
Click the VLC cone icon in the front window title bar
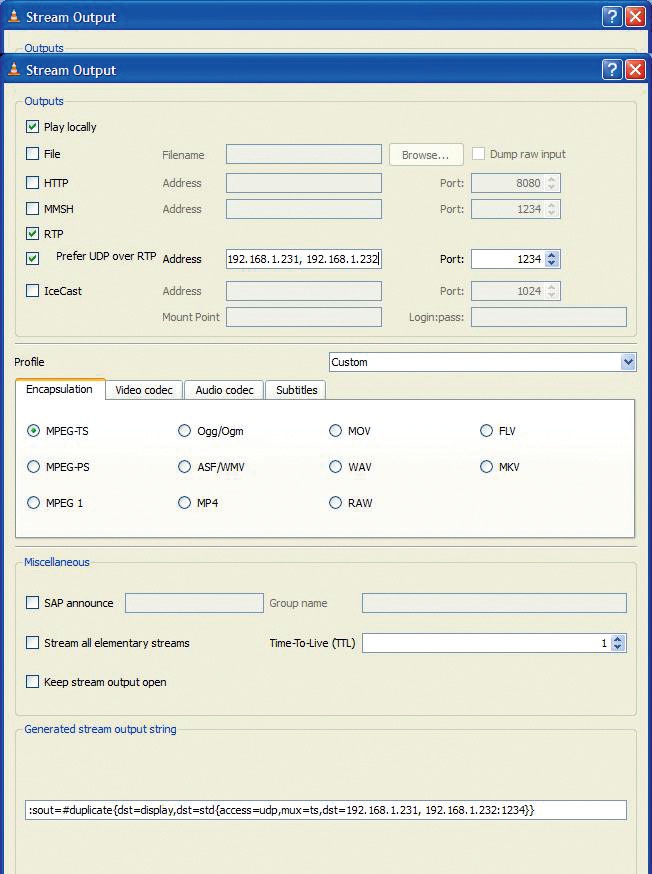pyautogui.click(x=14, y=70)
